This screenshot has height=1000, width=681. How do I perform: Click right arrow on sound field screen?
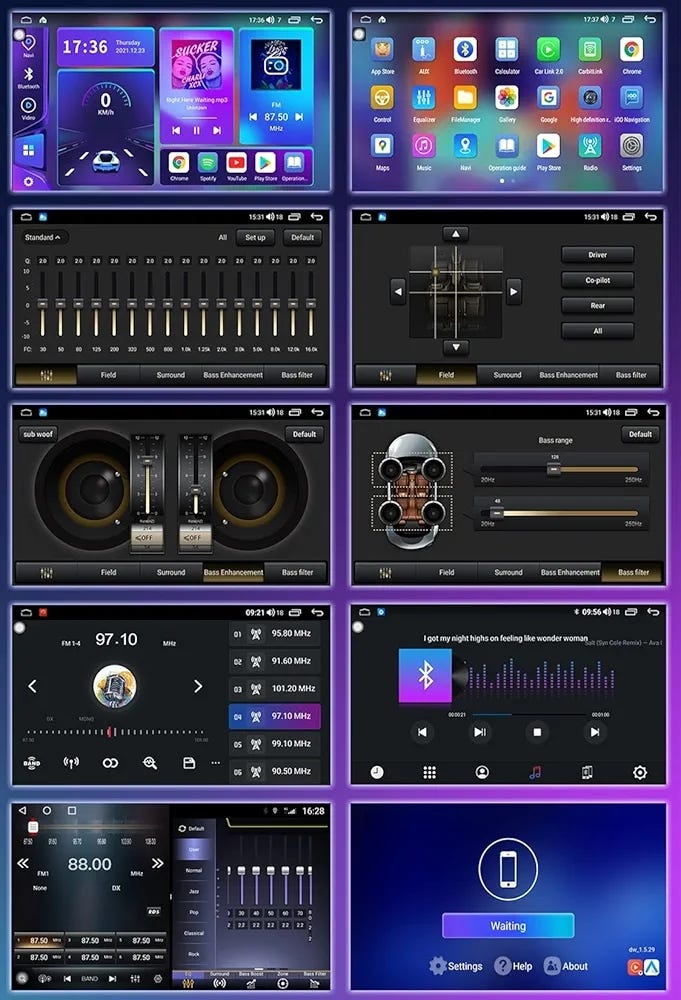point(513,291)
